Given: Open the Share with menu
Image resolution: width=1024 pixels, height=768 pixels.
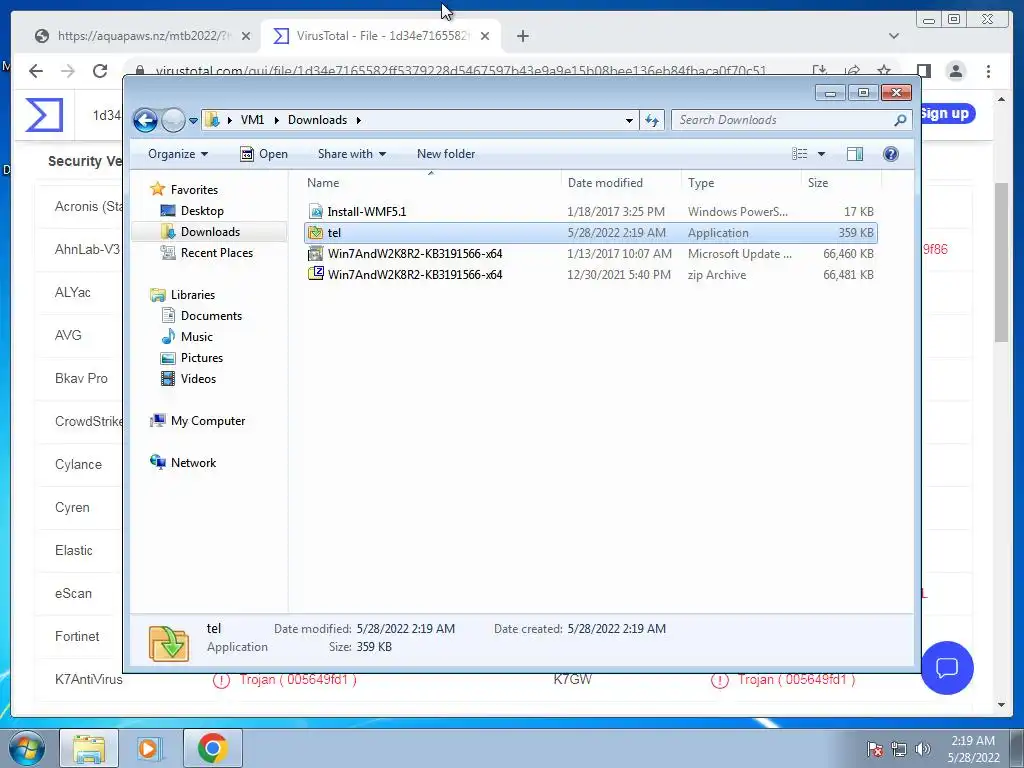Looking at the screenshot, I should [351, 154].
